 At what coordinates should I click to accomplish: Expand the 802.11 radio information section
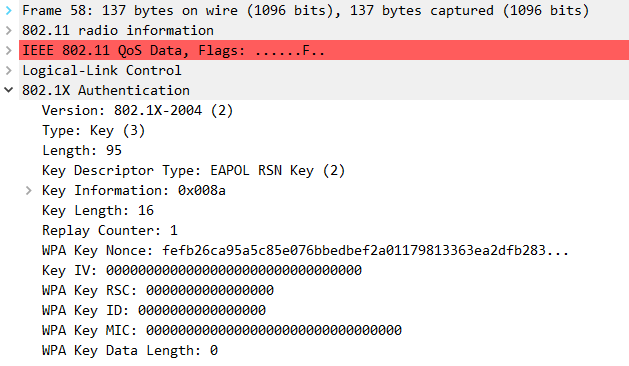[9, 30]
